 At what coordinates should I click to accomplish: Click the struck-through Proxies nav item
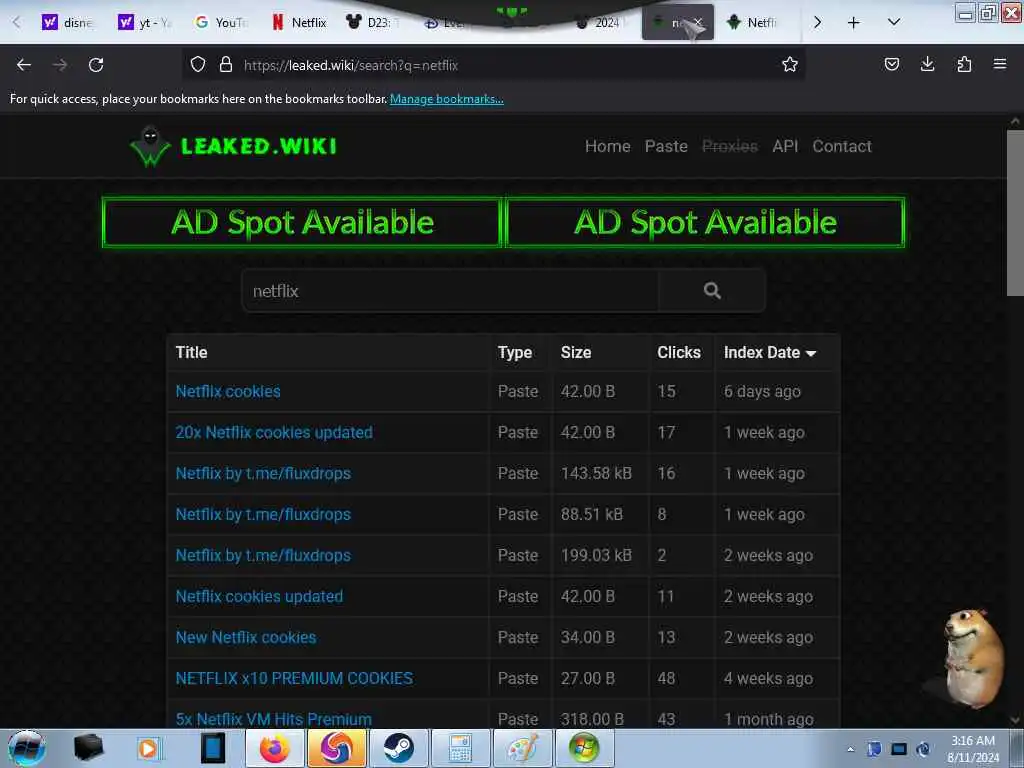729,146
